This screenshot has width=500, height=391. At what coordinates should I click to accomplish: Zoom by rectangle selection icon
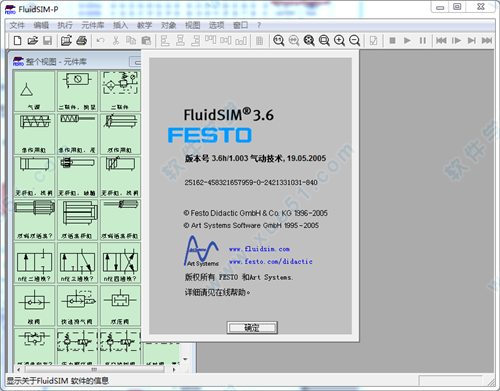(324, 41)
